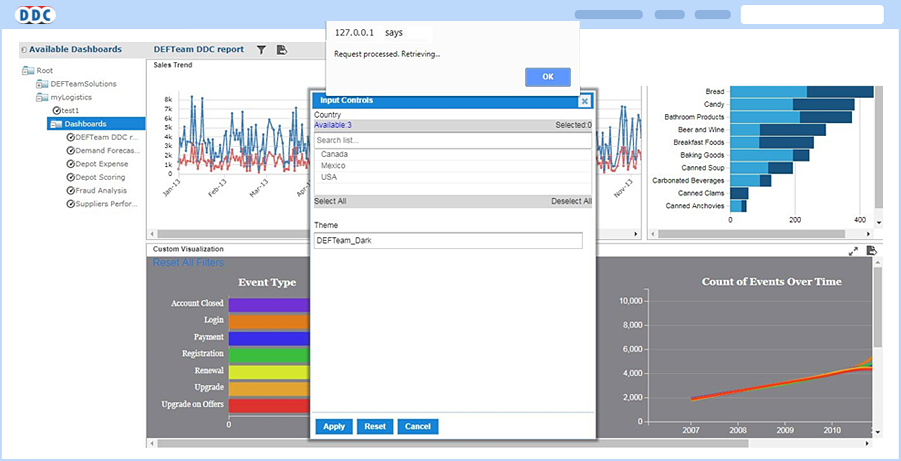Click the export icon in Custom Visualization header

coord(871,251)
